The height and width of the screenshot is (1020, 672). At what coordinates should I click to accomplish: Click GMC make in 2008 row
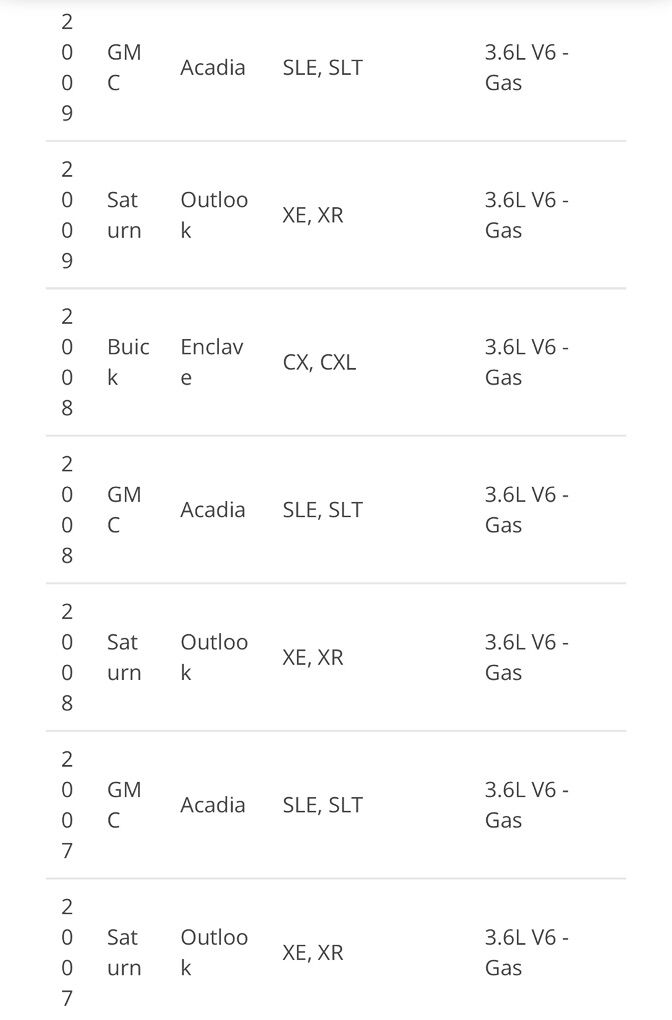pyautogui.click(x=124, y=509)
